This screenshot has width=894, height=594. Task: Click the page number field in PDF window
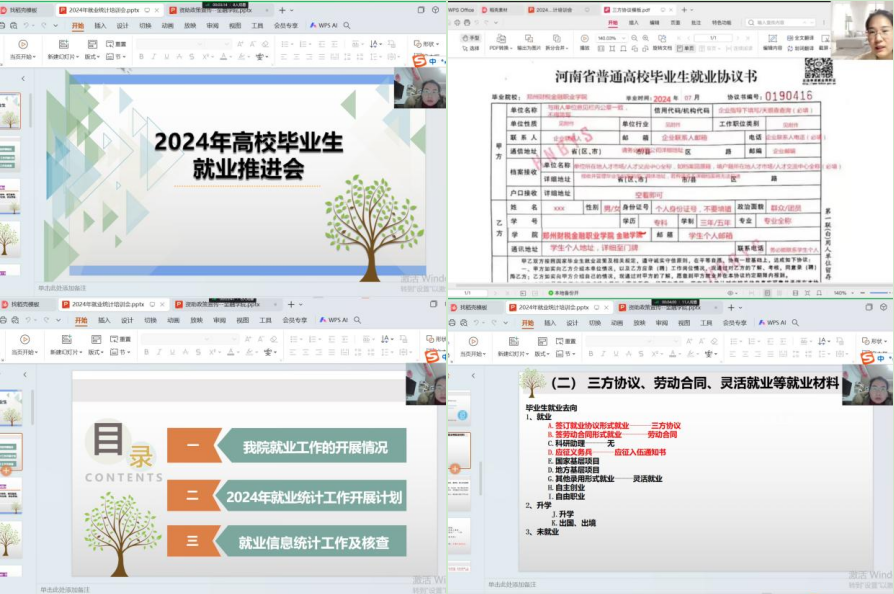pos(713,38)
